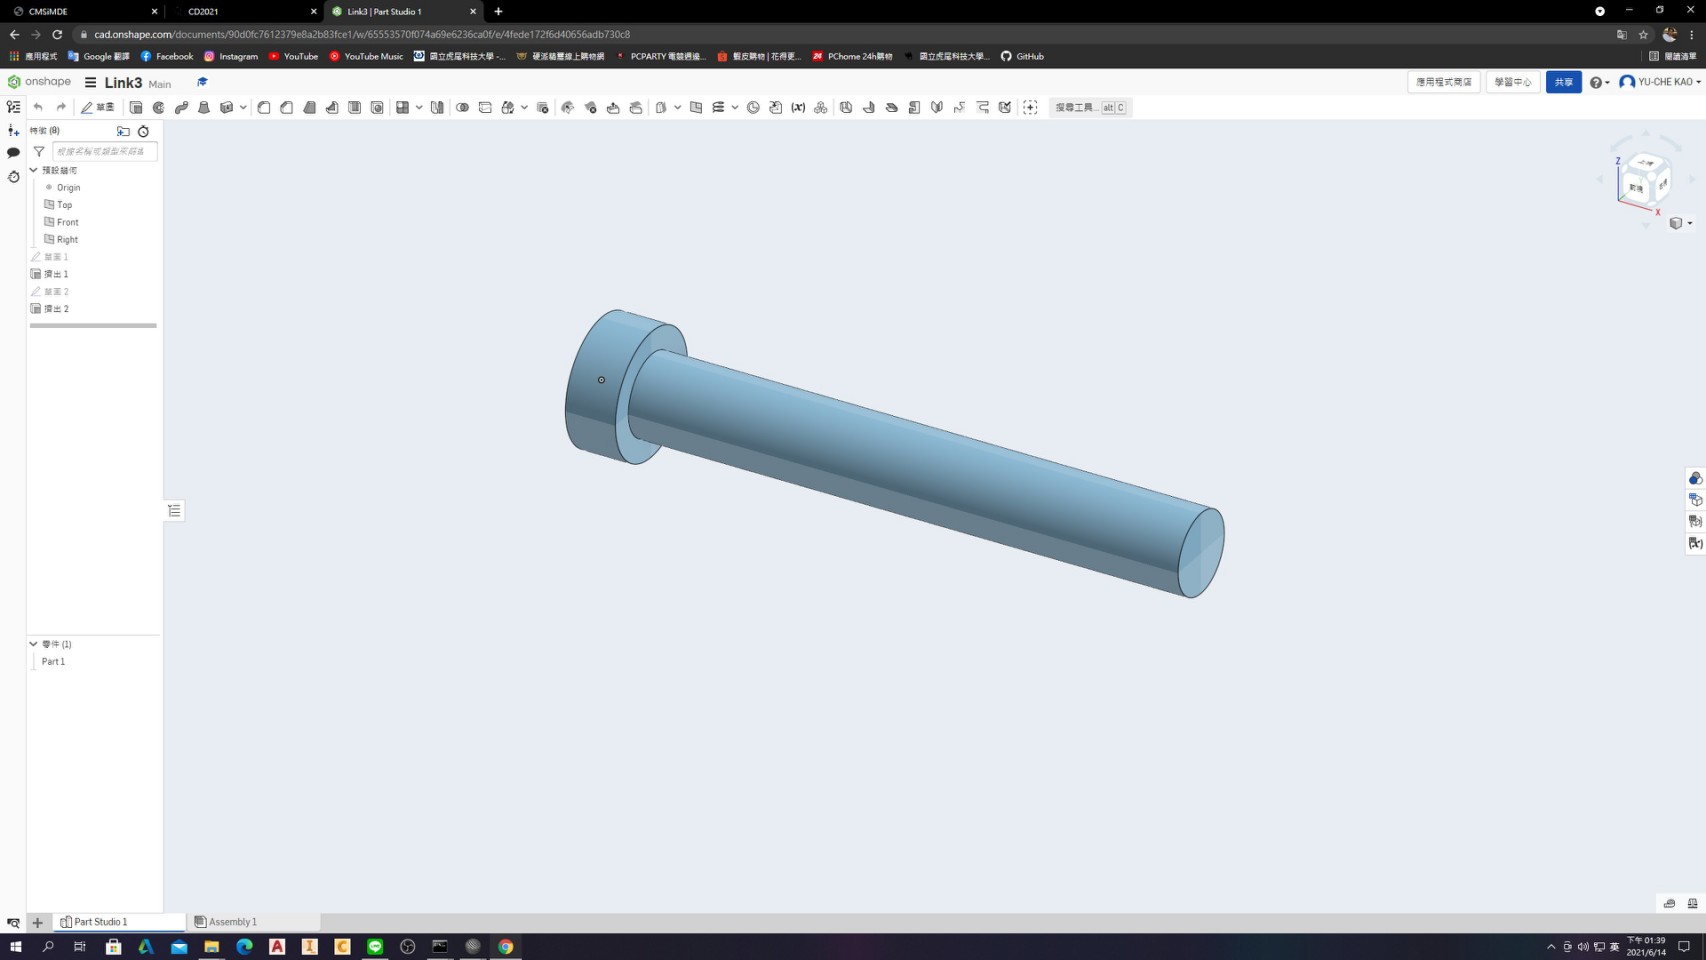Select the Sweep tool
The width and height of the screenshot is (1706, 960).
[x=181, y=107]
